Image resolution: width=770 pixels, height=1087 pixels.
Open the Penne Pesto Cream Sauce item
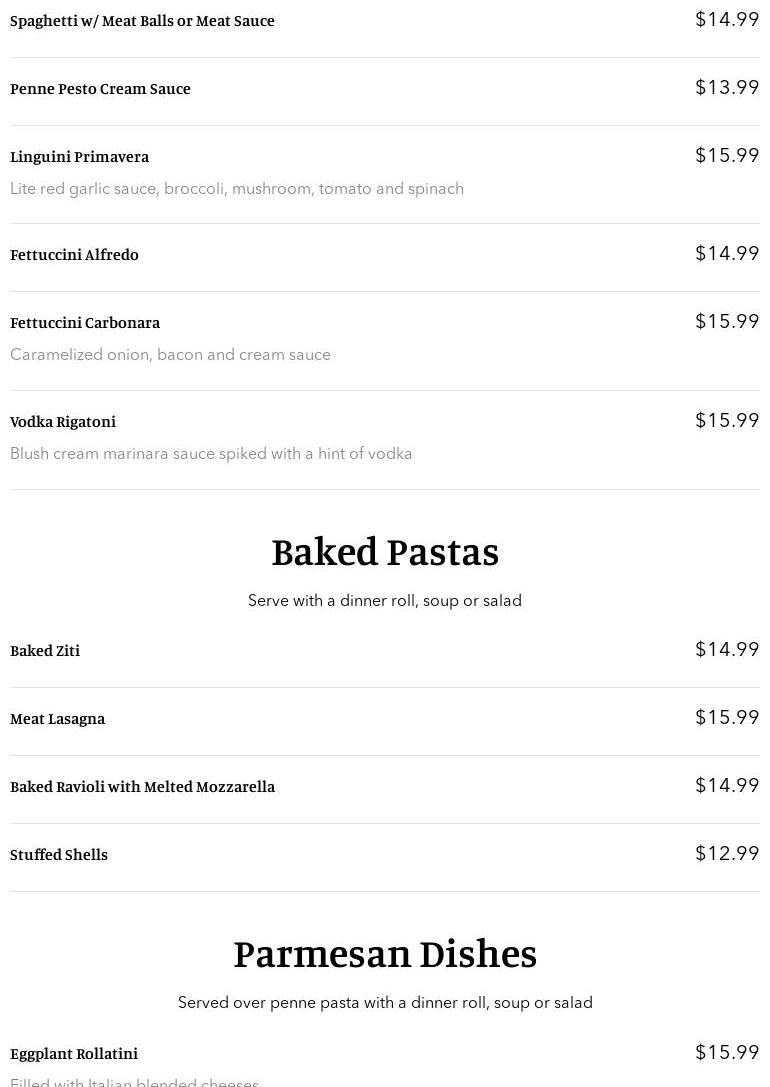100,89
